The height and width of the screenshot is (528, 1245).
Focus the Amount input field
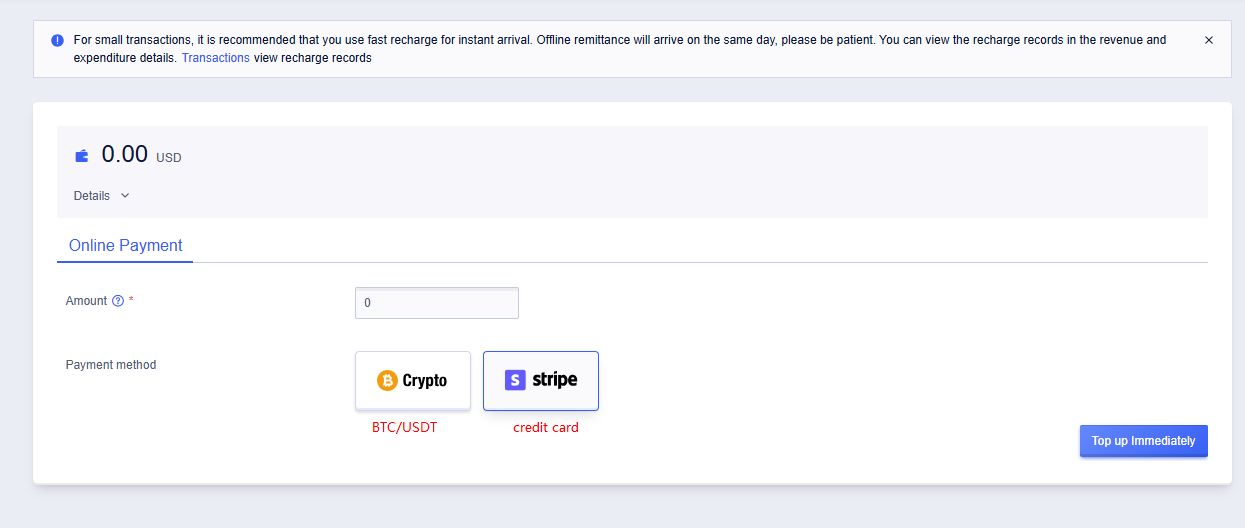click(437, 303)
